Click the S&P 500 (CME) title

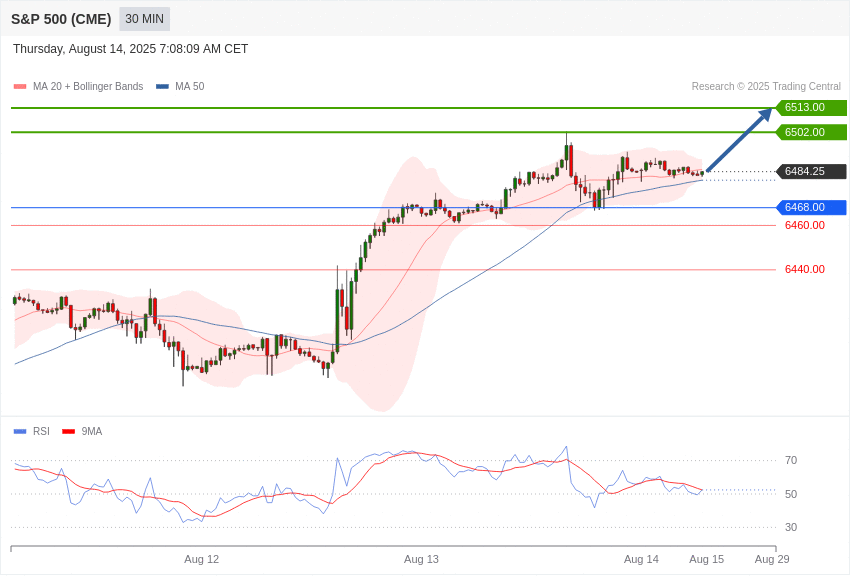(x=61, y=19)
